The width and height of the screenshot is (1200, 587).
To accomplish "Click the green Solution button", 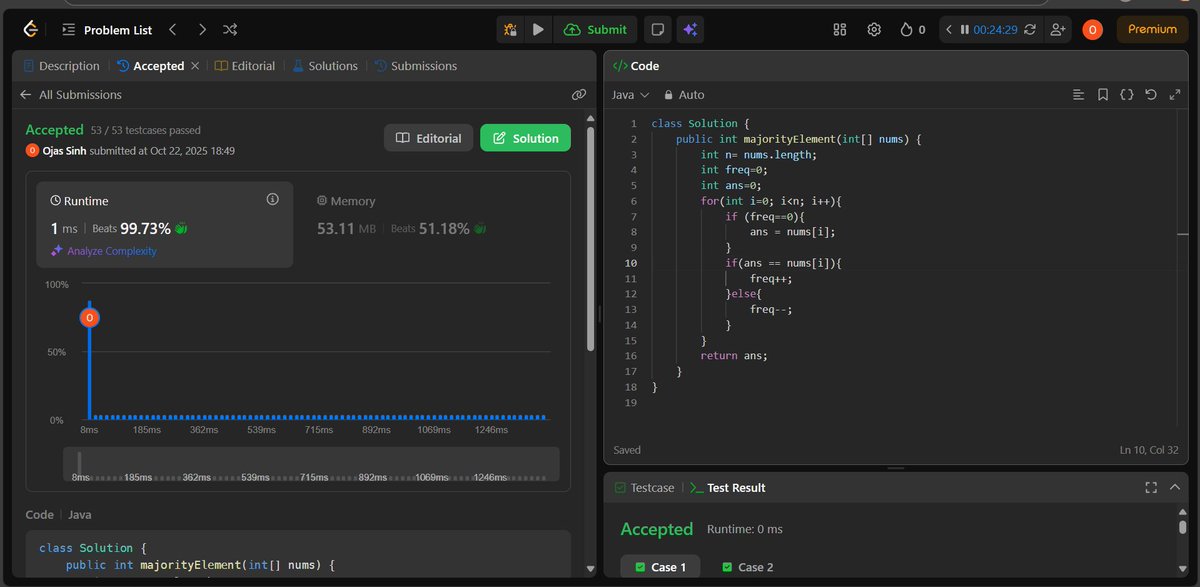I will pos(525,138).
